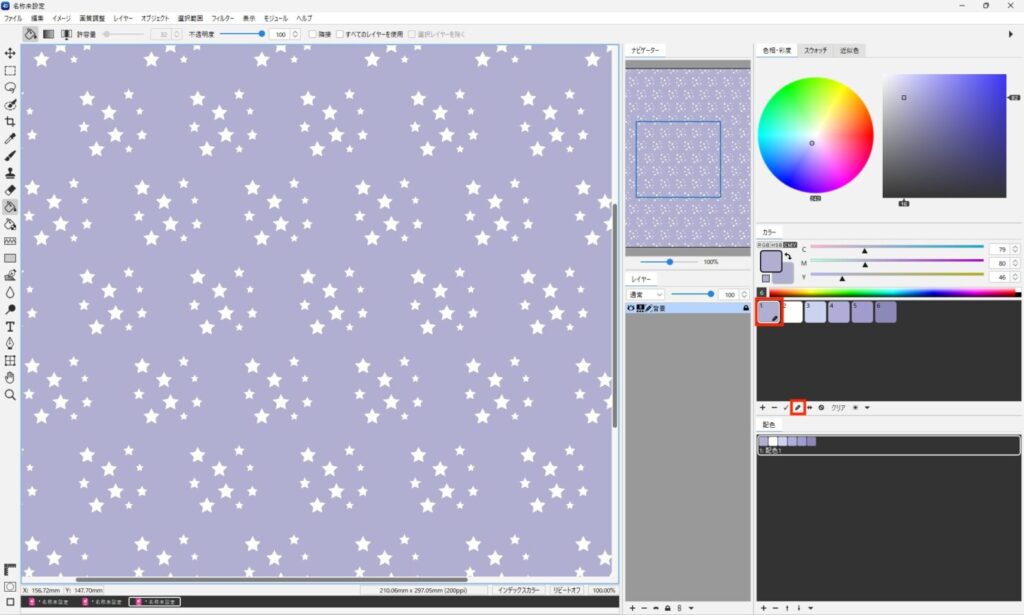Open the フィルター menu
The width and height of the screenshot is (1024, 615).
point(223,18)
